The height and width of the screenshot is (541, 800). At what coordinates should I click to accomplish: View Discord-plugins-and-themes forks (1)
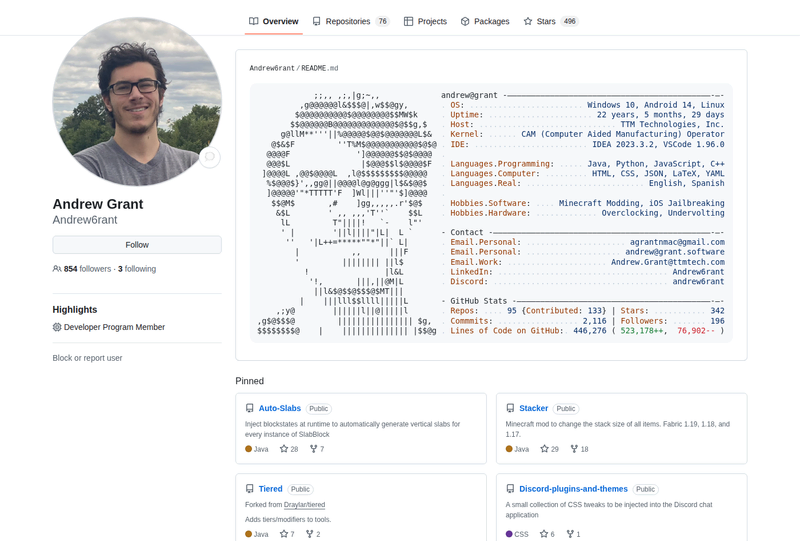tap(573, 534)
